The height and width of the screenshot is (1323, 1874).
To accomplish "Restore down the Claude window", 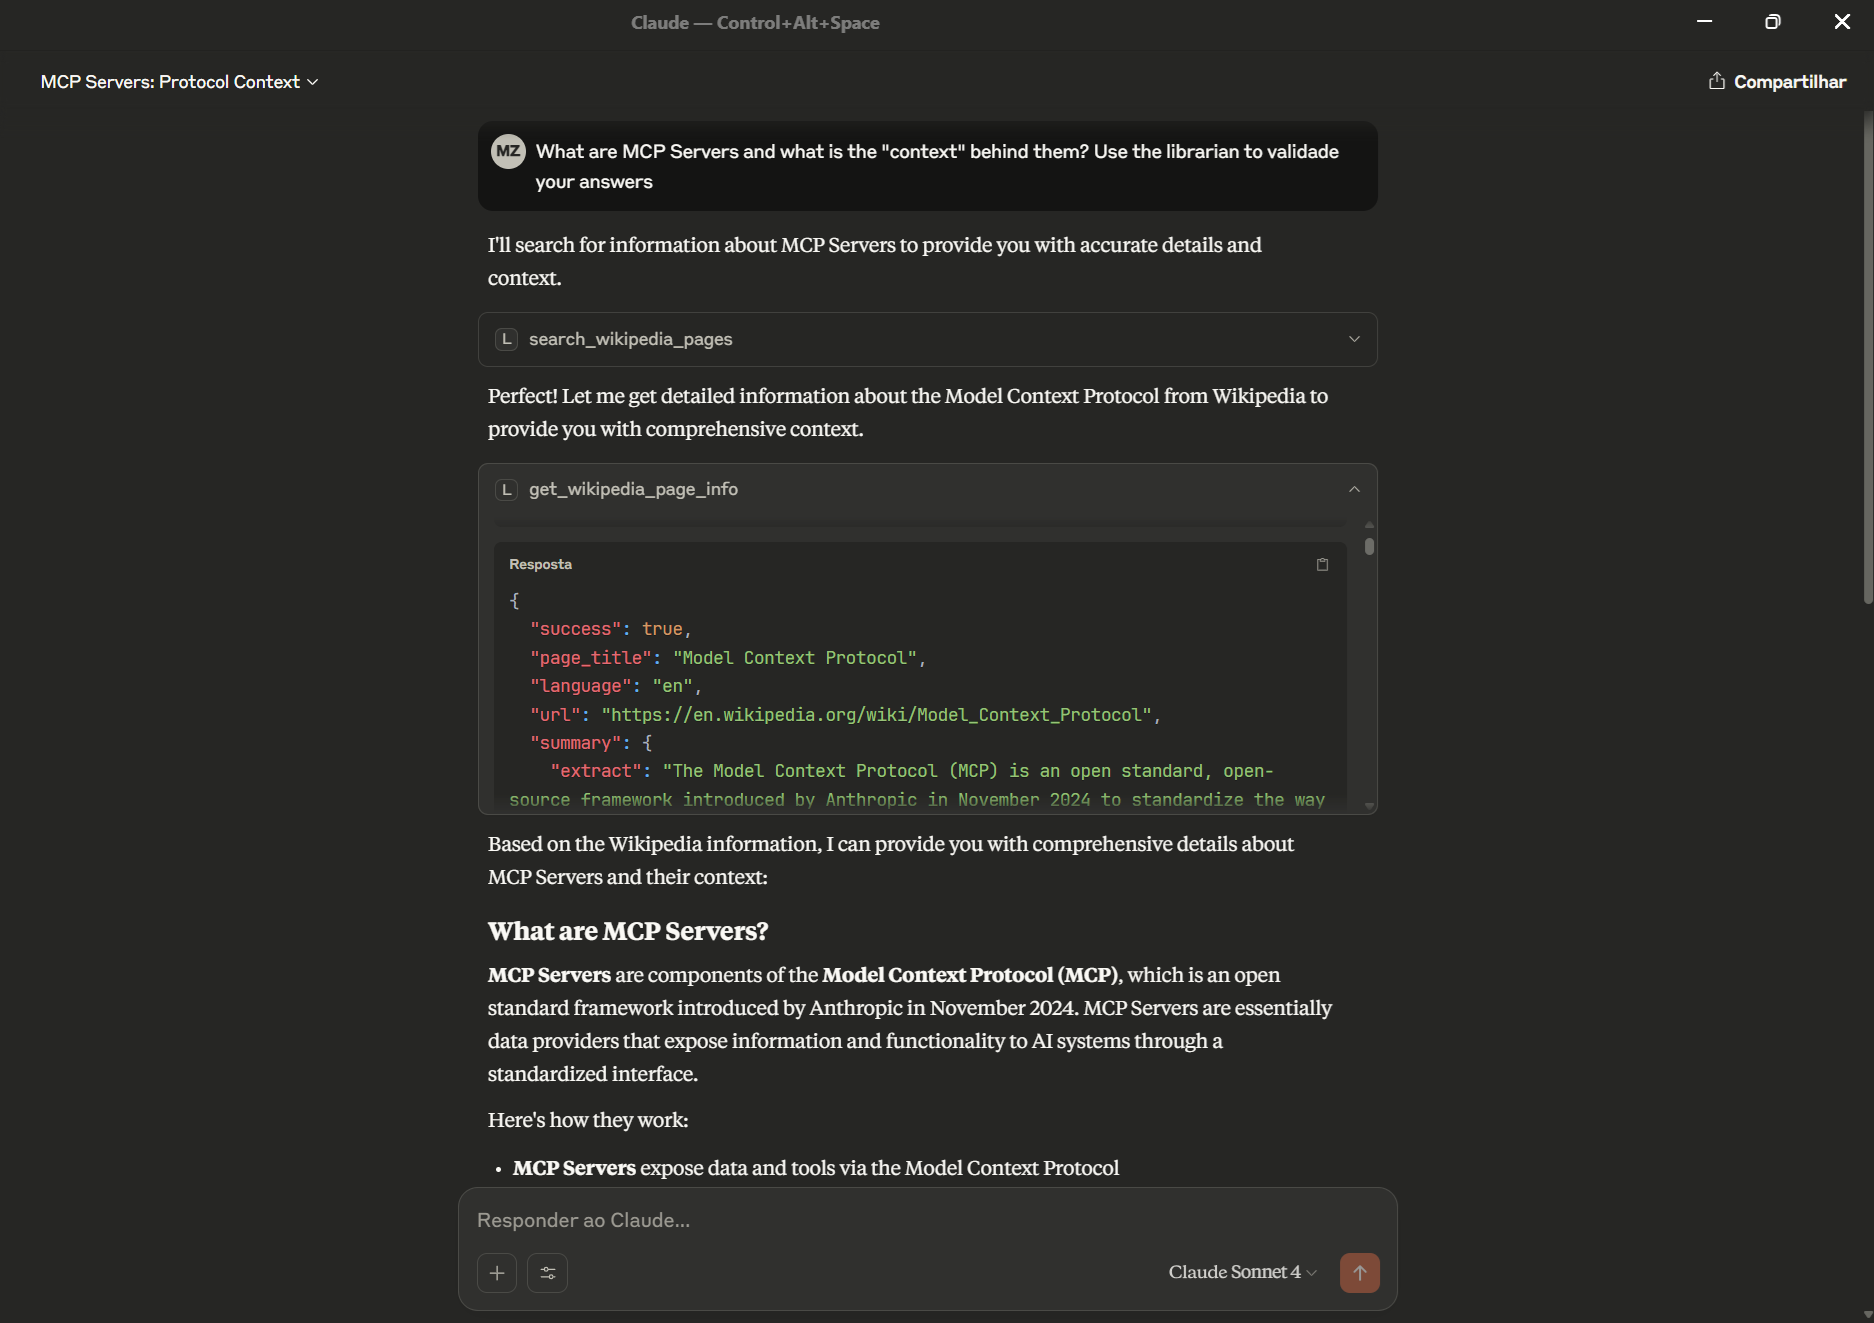I will [1773, 22].
